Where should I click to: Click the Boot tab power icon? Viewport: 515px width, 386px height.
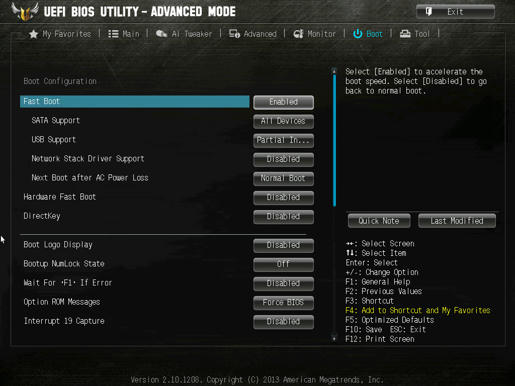358,34
